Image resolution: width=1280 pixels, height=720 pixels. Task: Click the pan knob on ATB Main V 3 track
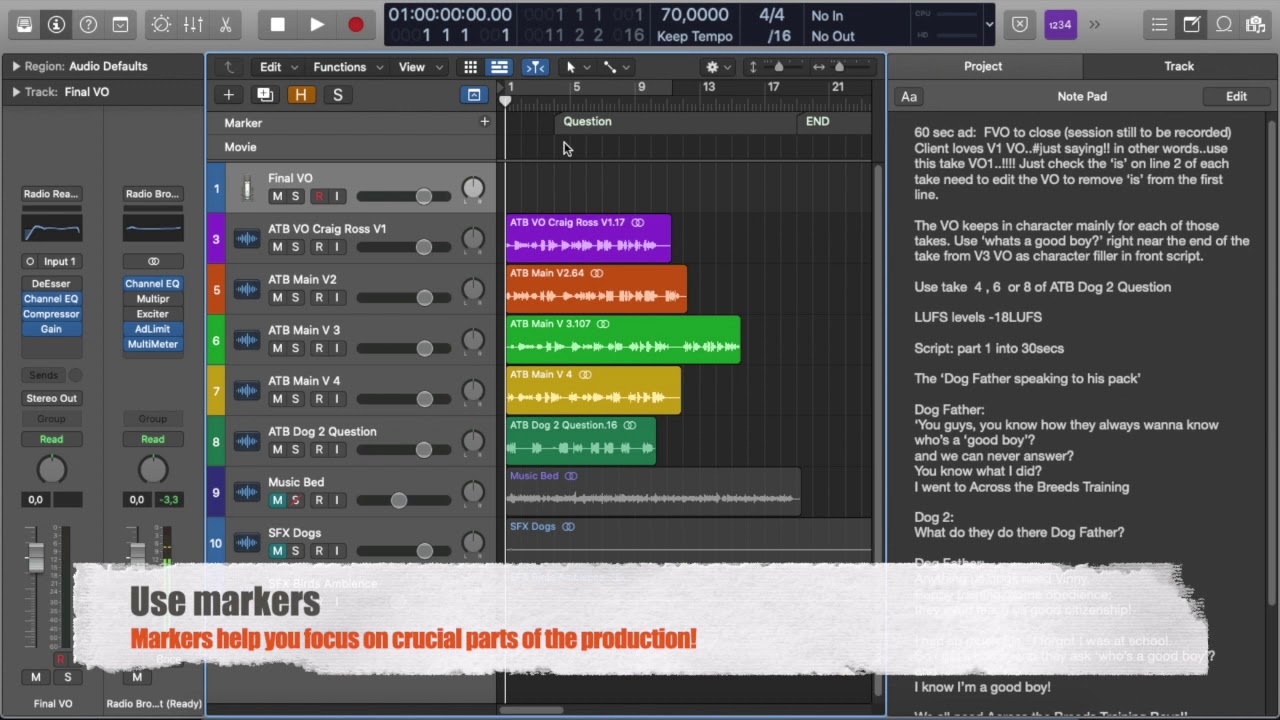pyautogui.click(x=472, y=341)
